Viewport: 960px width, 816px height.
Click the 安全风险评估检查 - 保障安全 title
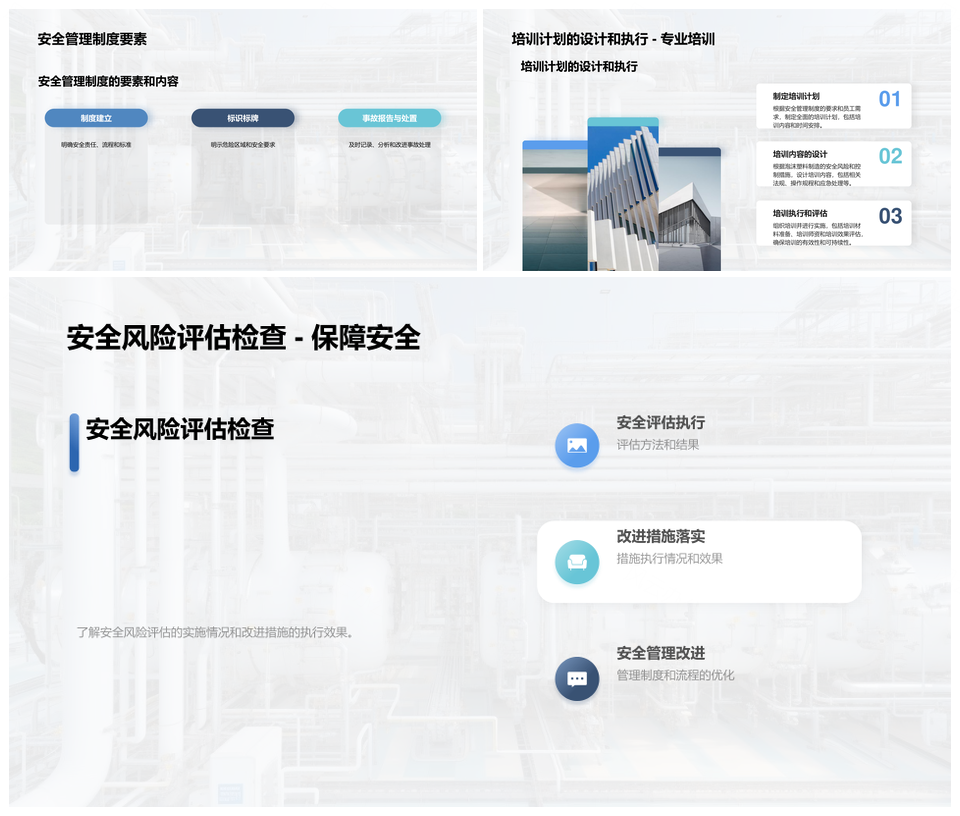pos(243,338)
